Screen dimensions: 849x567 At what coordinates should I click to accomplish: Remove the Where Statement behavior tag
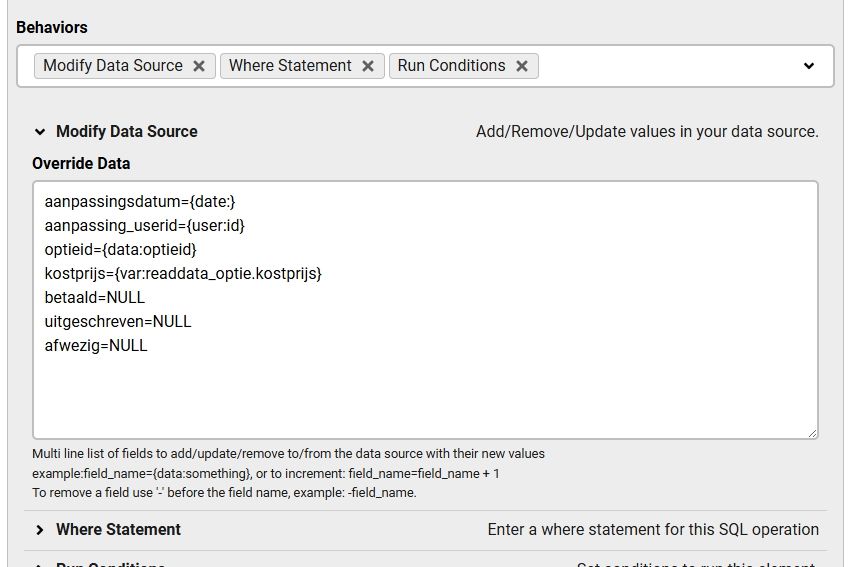[368, 66]
